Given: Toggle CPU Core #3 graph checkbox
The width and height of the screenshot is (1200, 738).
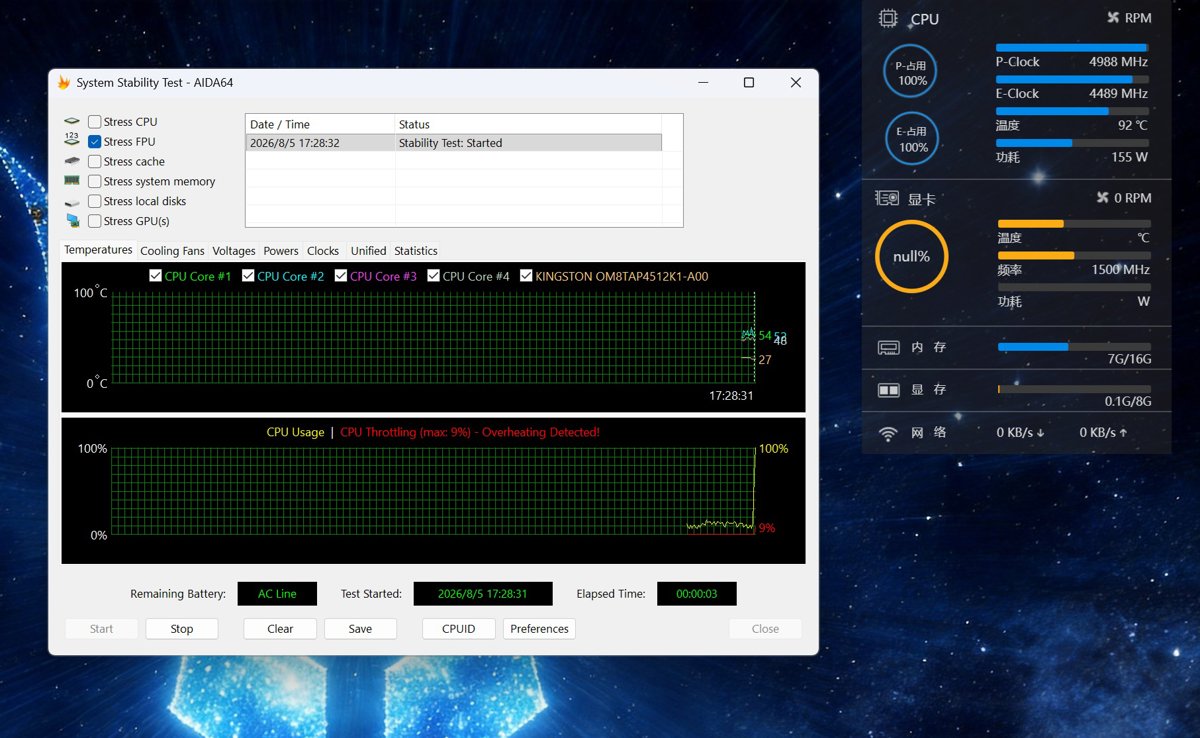Looking at the screenshot, I should tap(341, 276).
